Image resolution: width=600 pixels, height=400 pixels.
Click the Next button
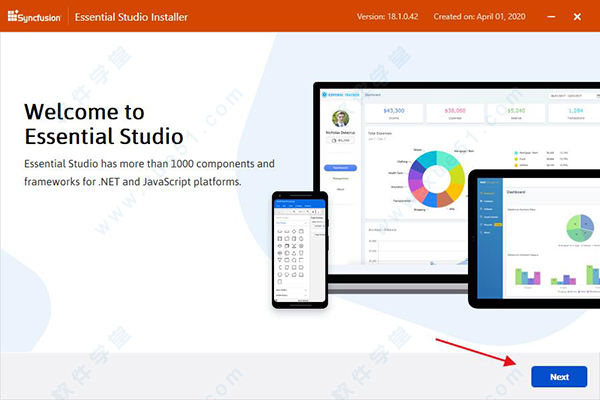pyautogui.click(x=559, y=377)
